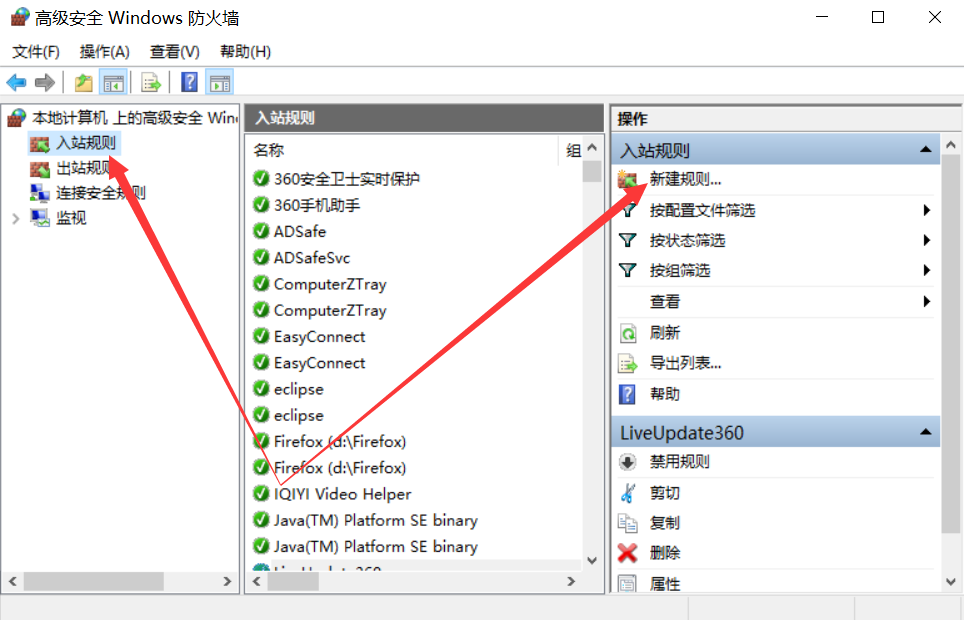This screenshot has width=964, height=620.
Task: Select the root 本地计算机 firewall node
Action: point(135,117)
